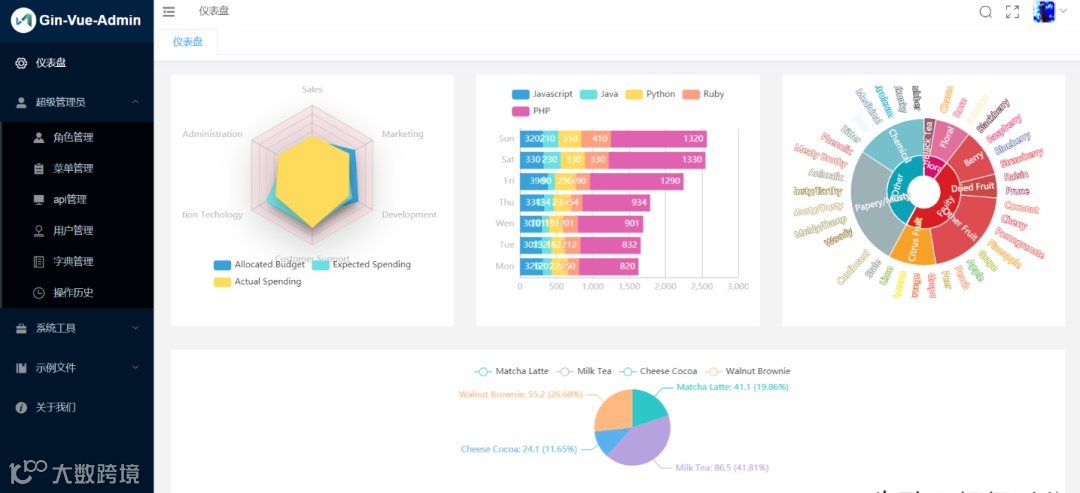The width and height of the screenshot is (1080, 493).
Task: Click the Milk Tea pie slice
Action: point(644,444)
